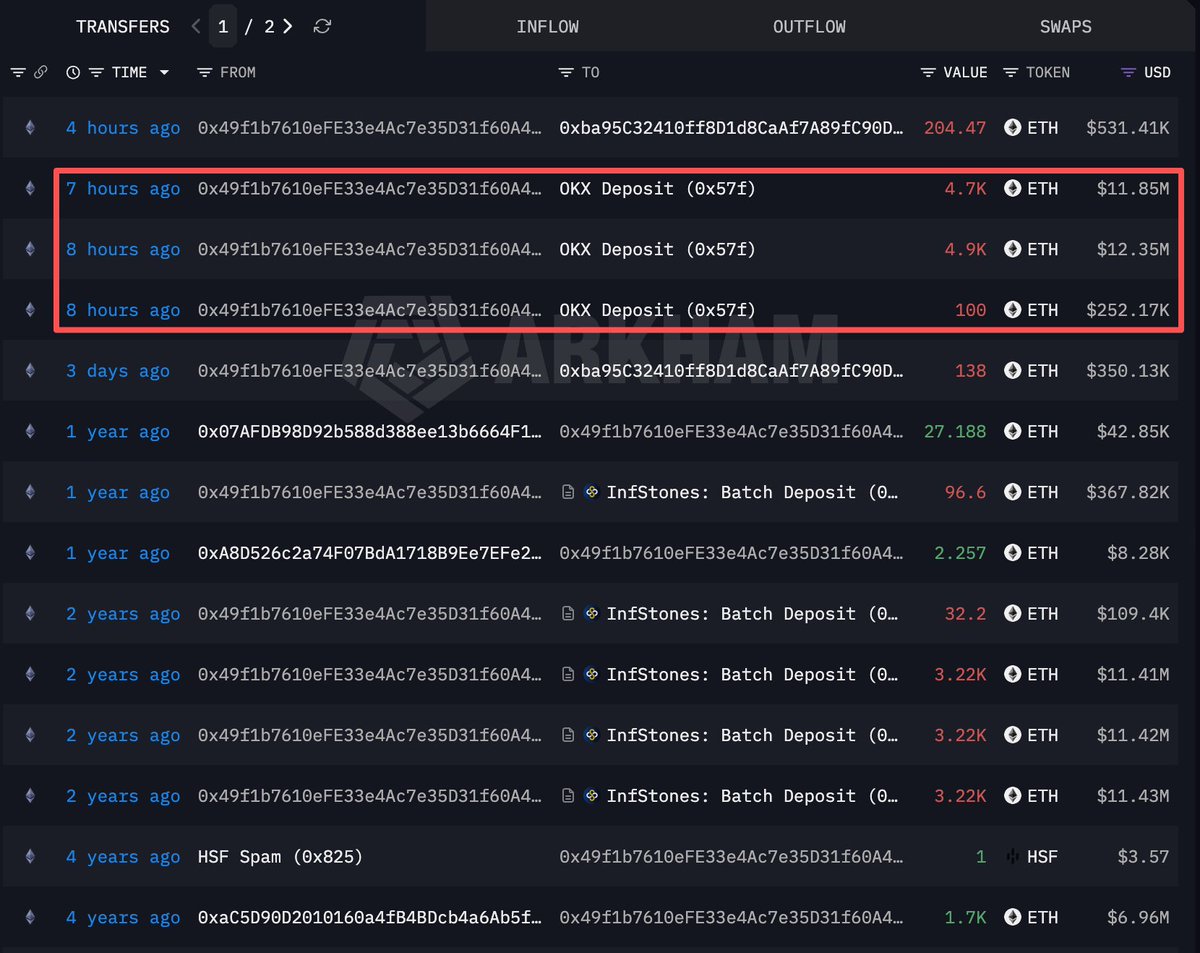Click recipient address in HSF Spam row
This screenshot has height=953, width=1200.
tap(732, 857)
